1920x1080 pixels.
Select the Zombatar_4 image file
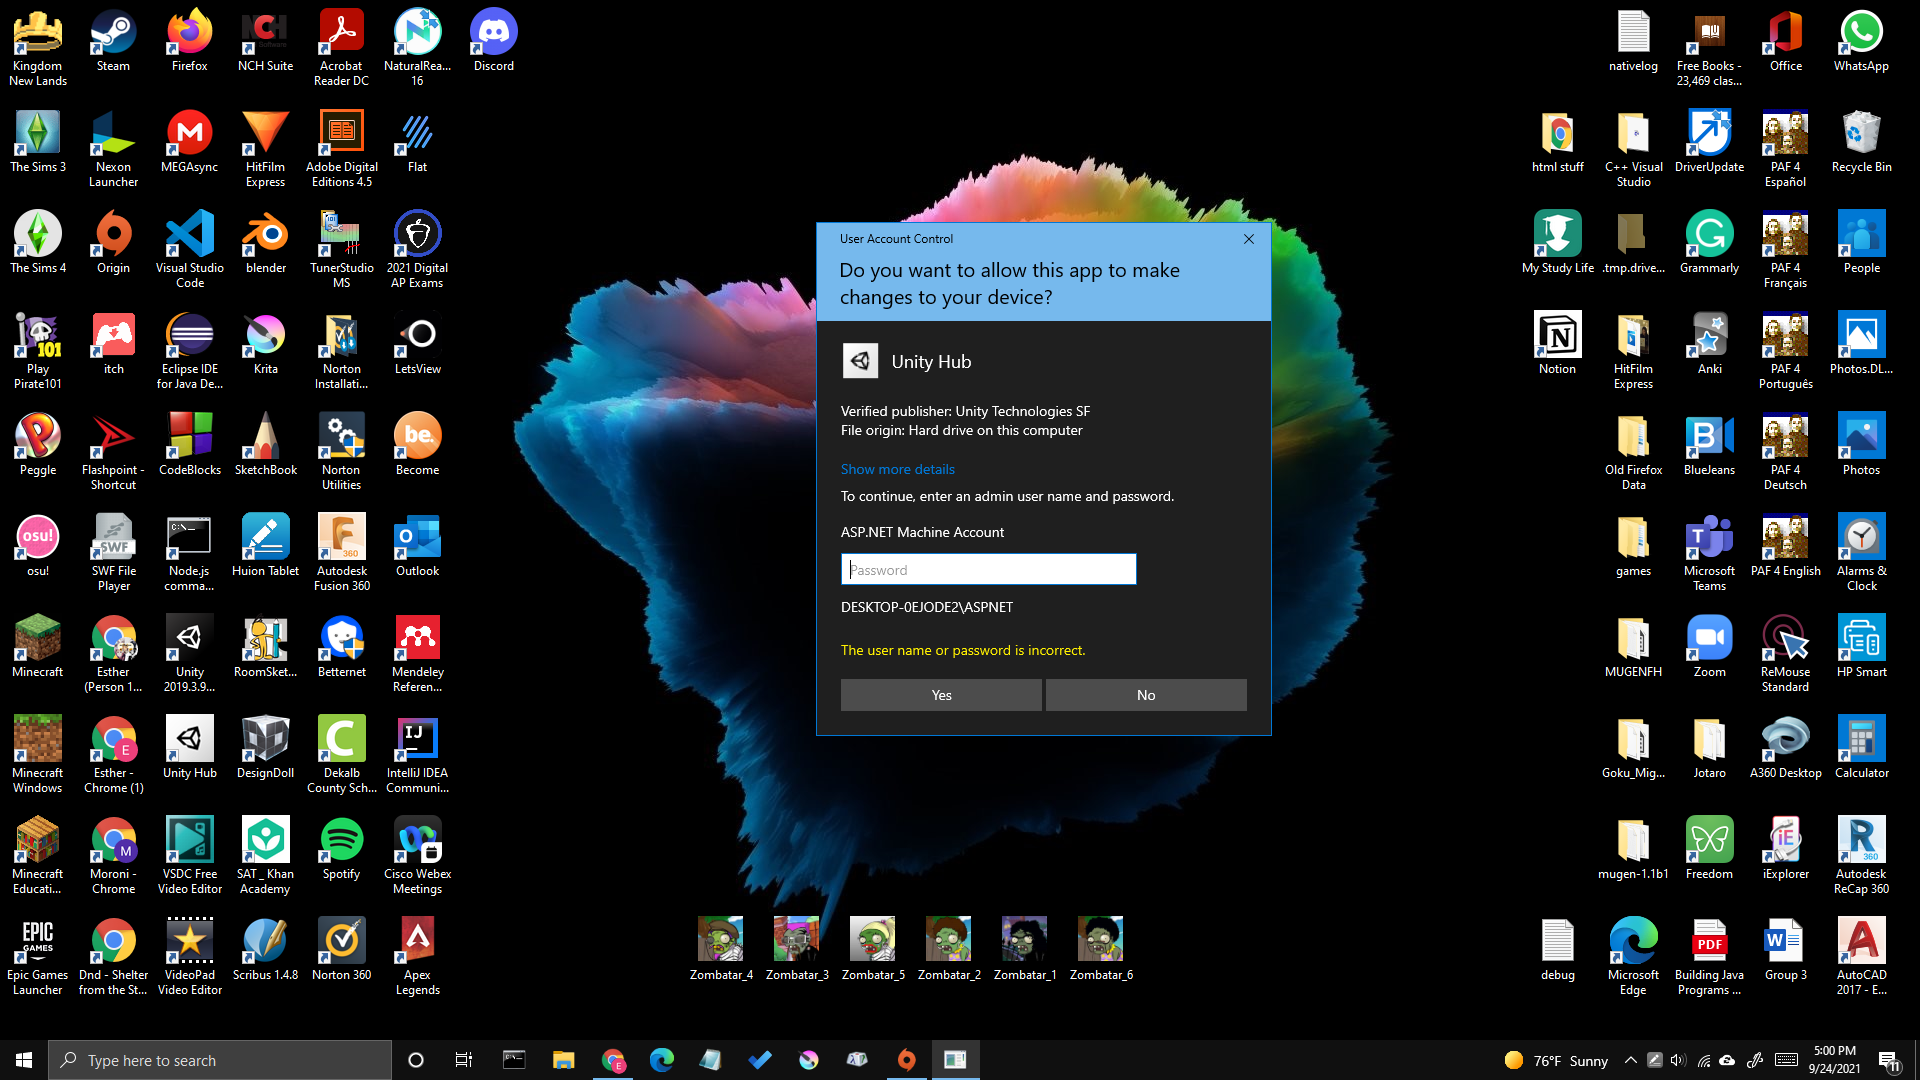[x=721, y=950]
